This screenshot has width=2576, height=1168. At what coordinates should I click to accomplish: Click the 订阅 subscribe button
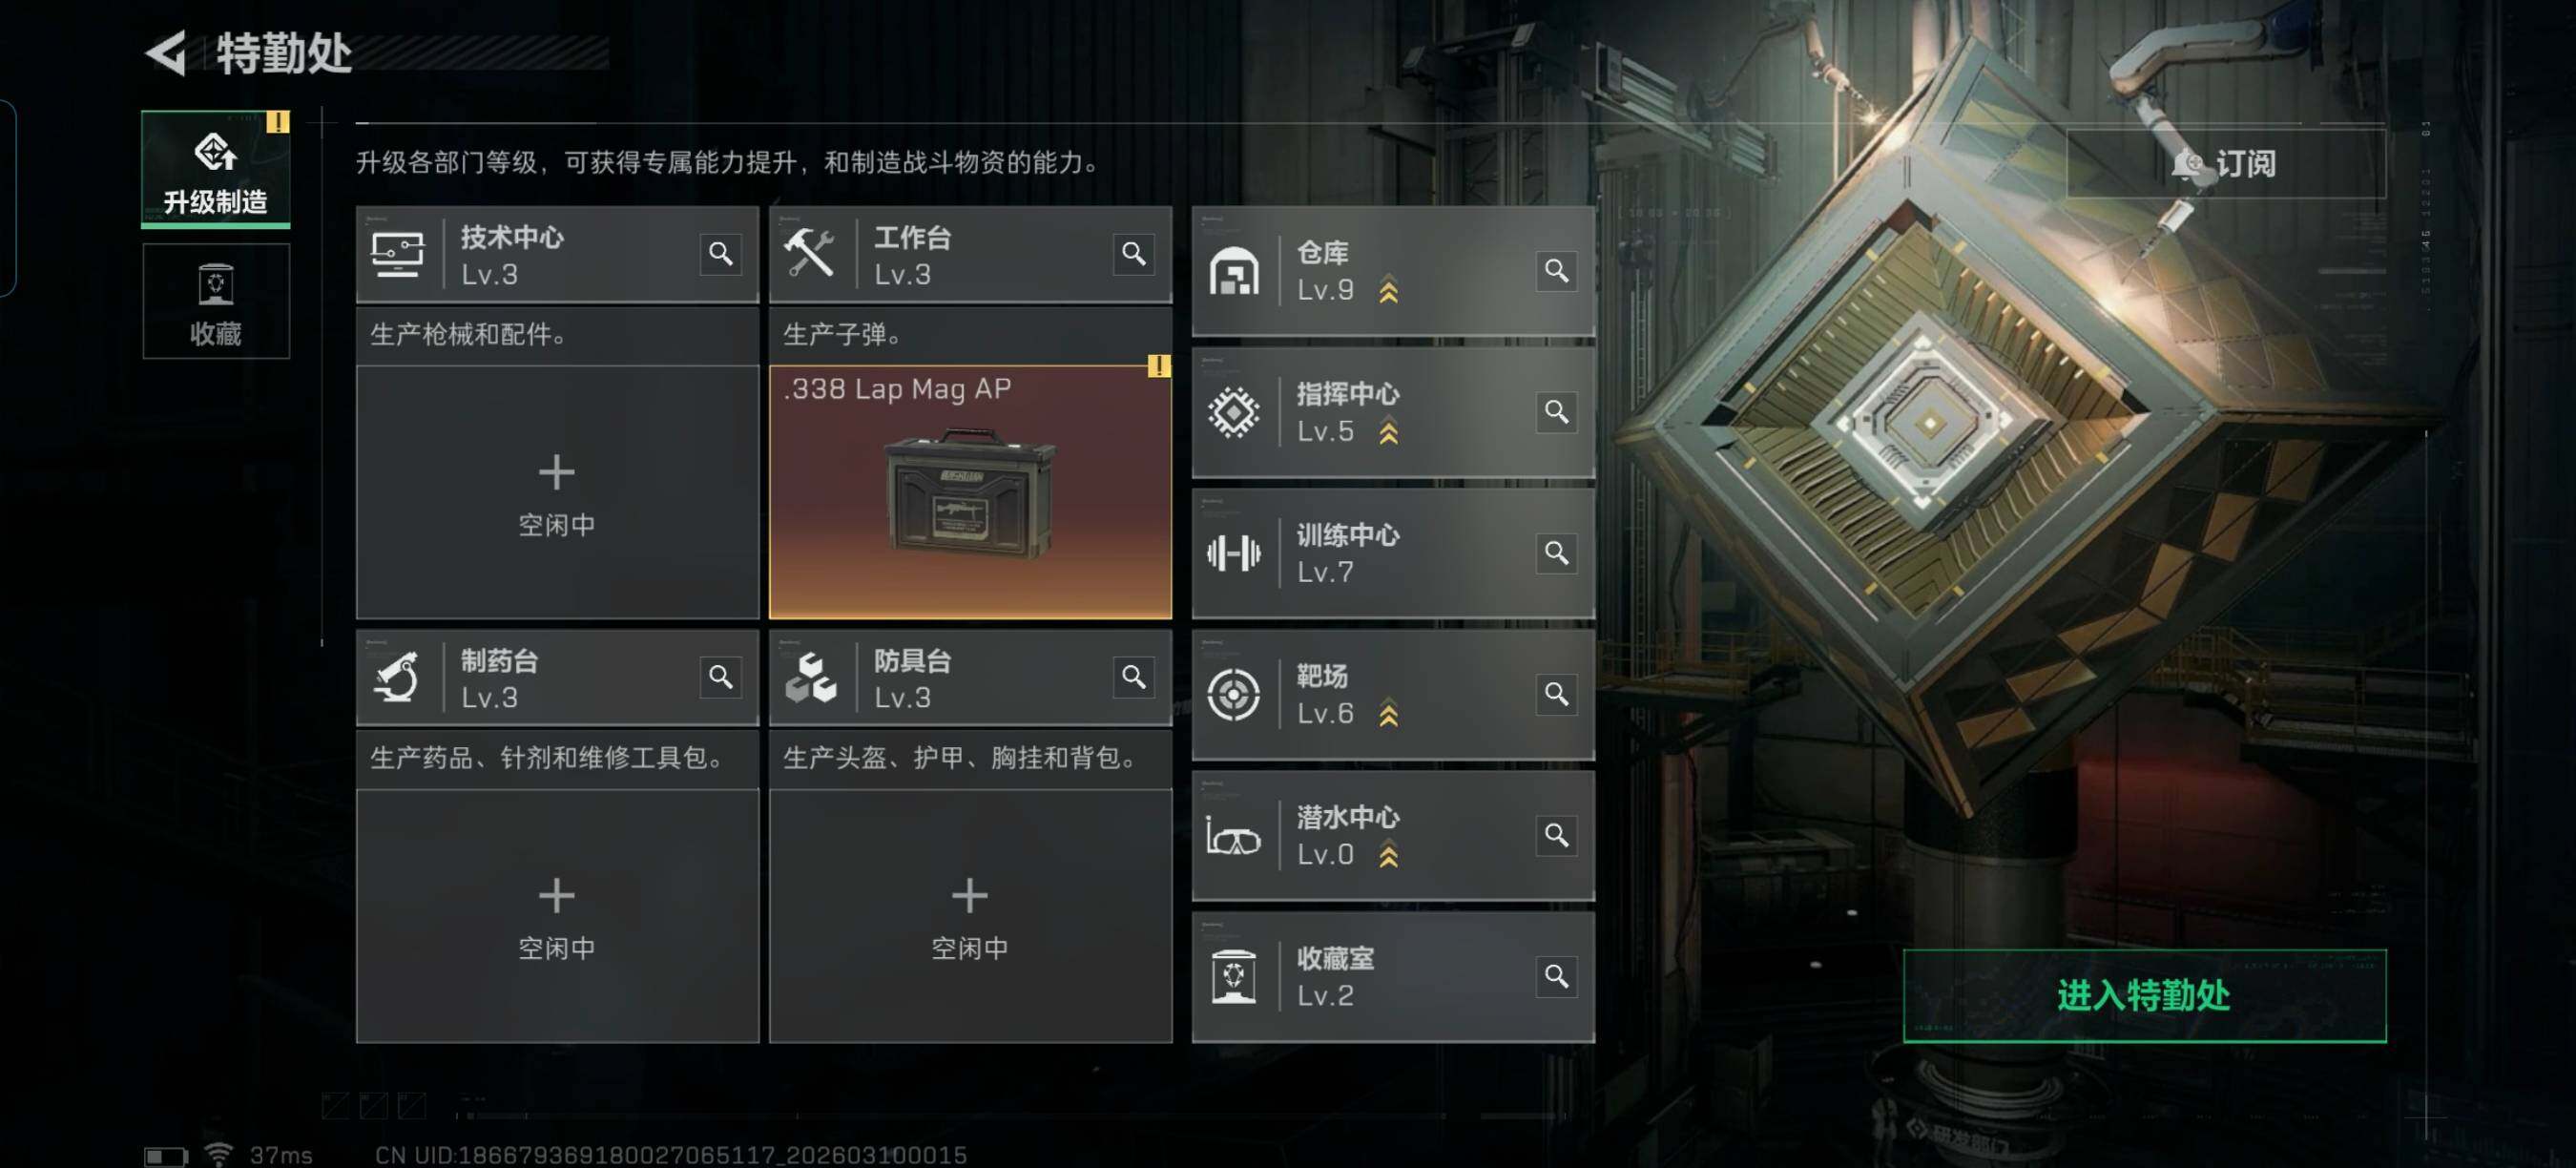pos(2226,163)
